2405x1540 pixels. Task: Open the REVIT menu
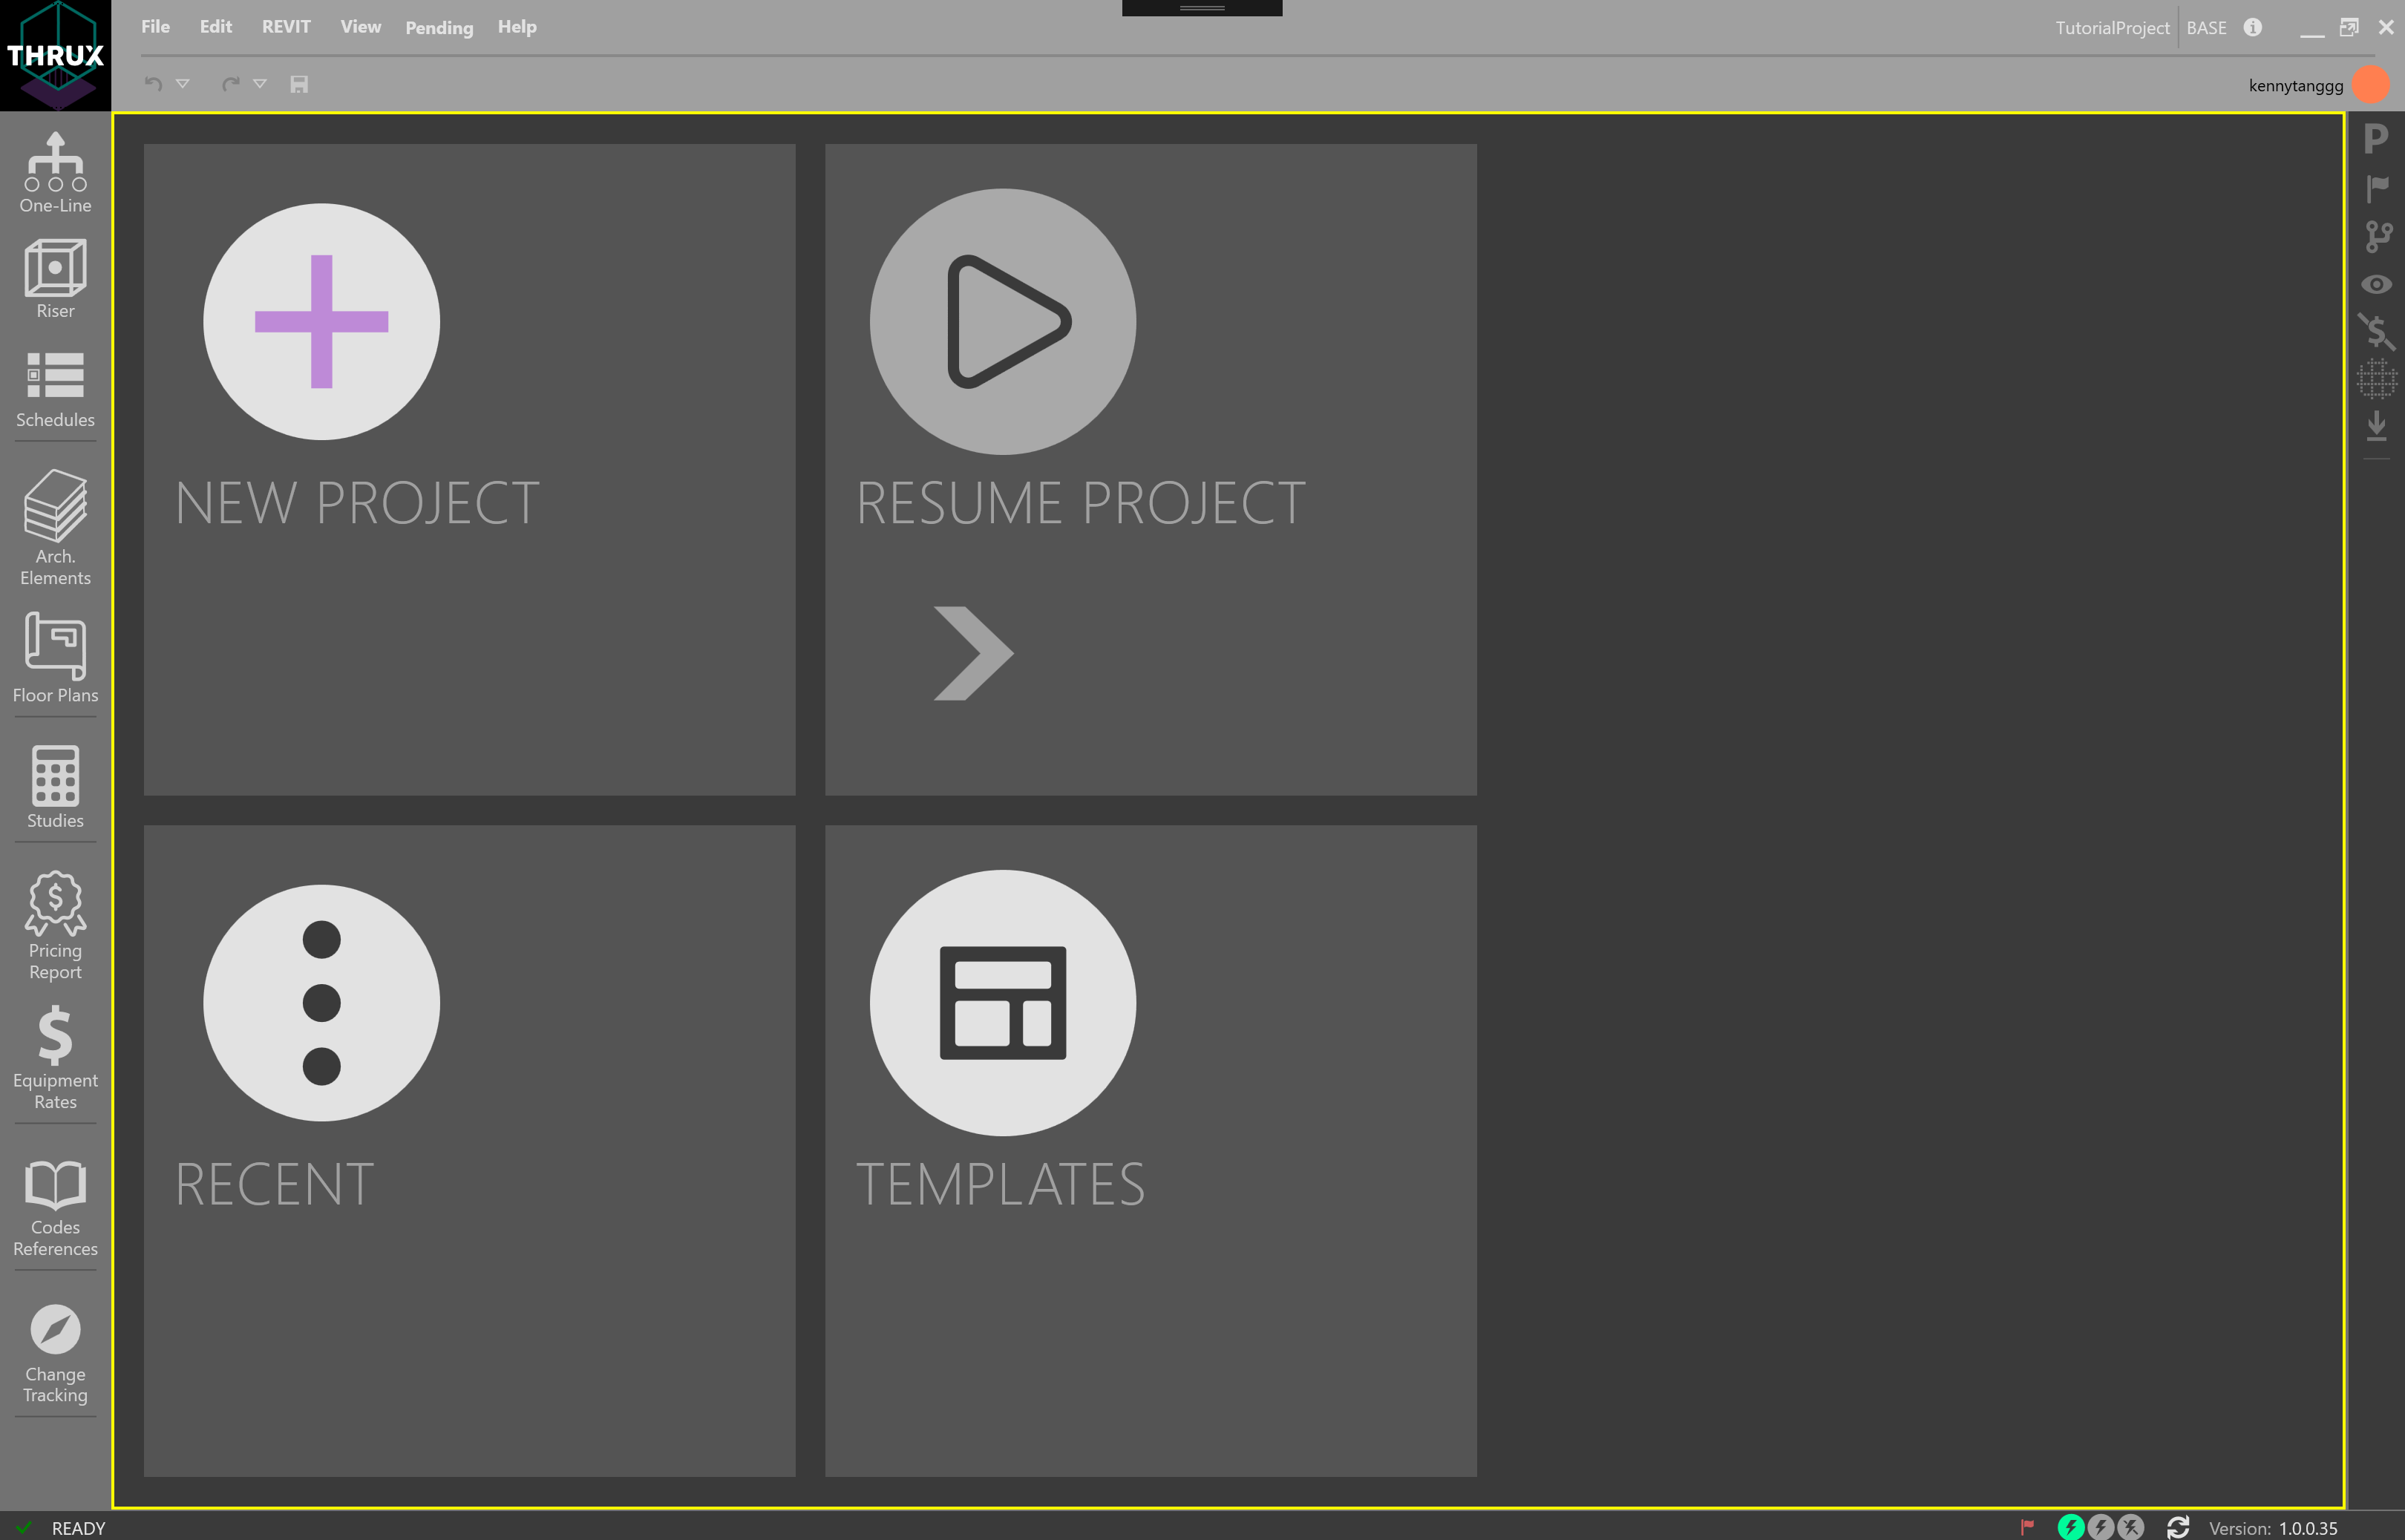[x=286, y=27]
